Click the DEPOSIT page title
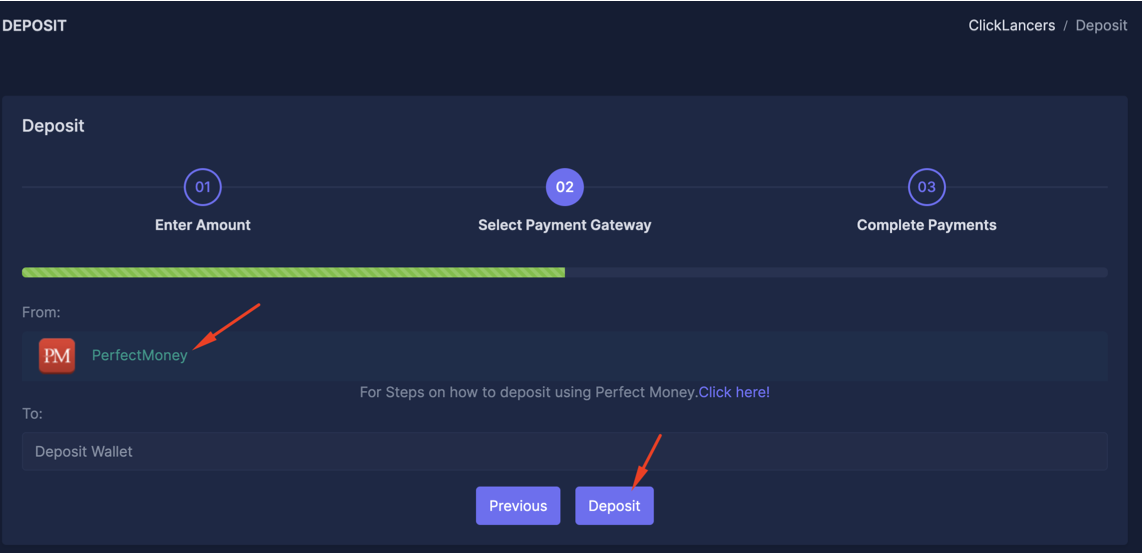 coord(34,26)
